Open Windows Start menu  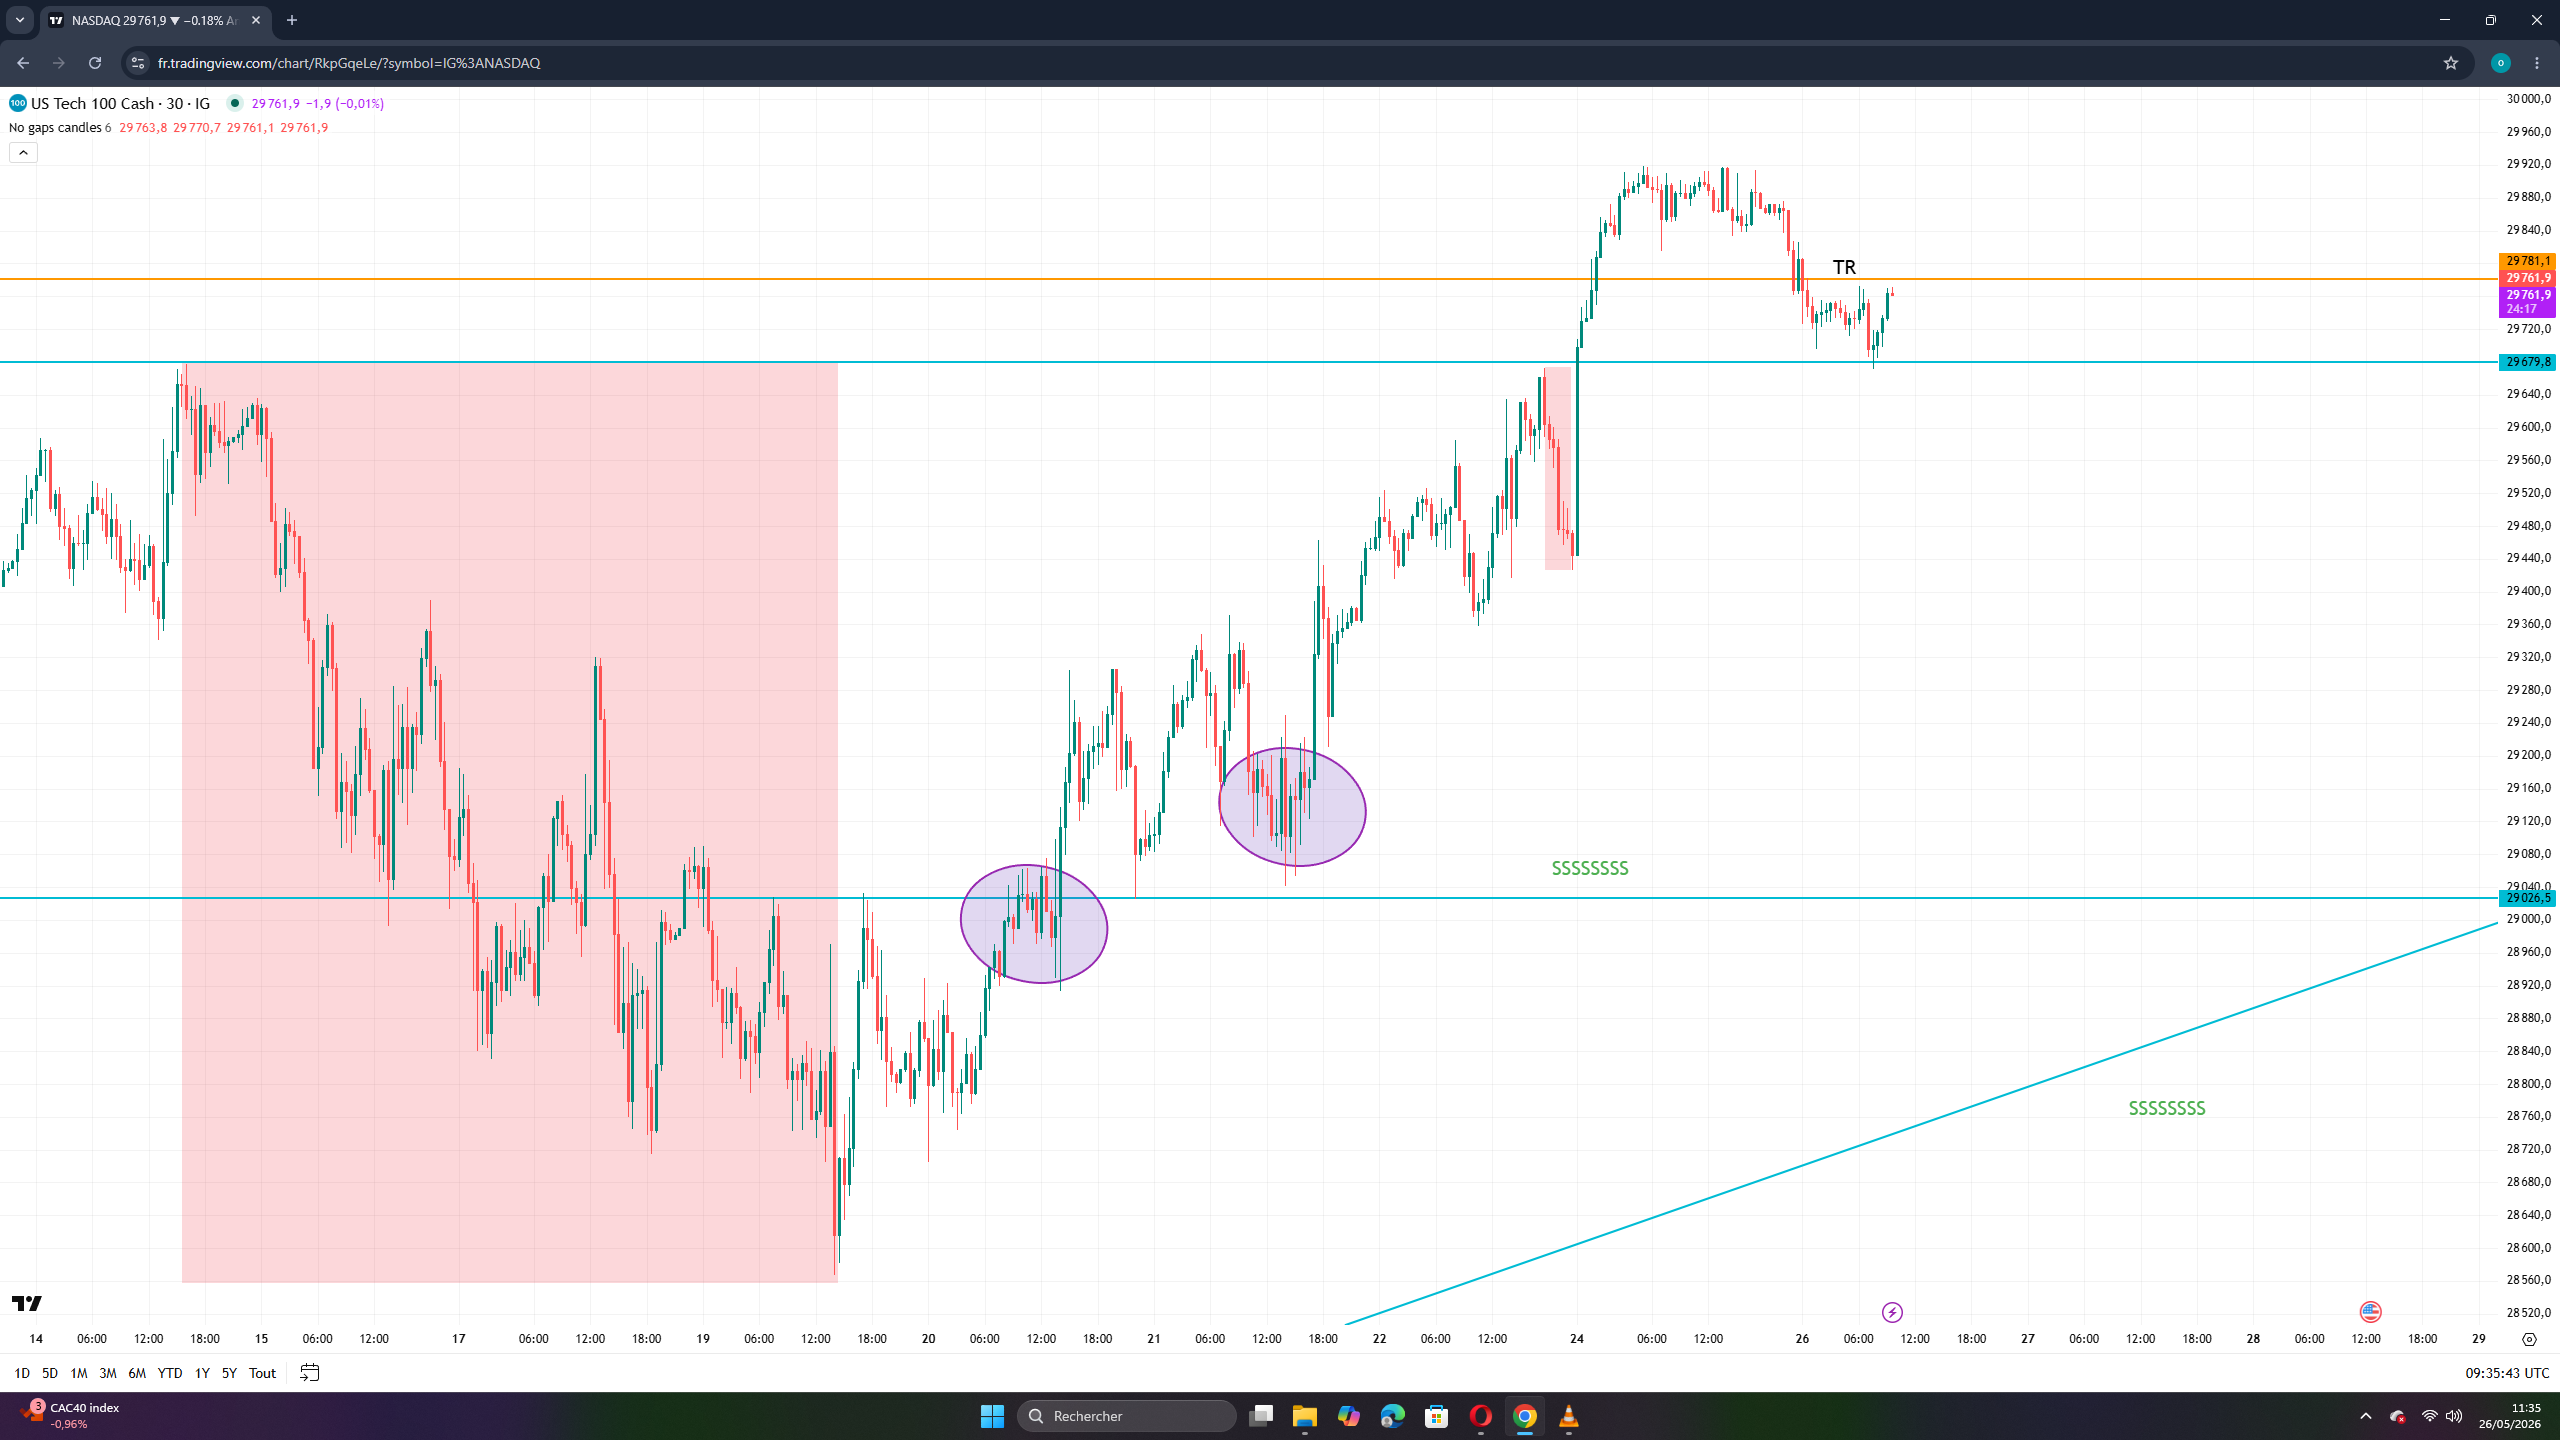pyautogui.click(x=992, y=1416)
